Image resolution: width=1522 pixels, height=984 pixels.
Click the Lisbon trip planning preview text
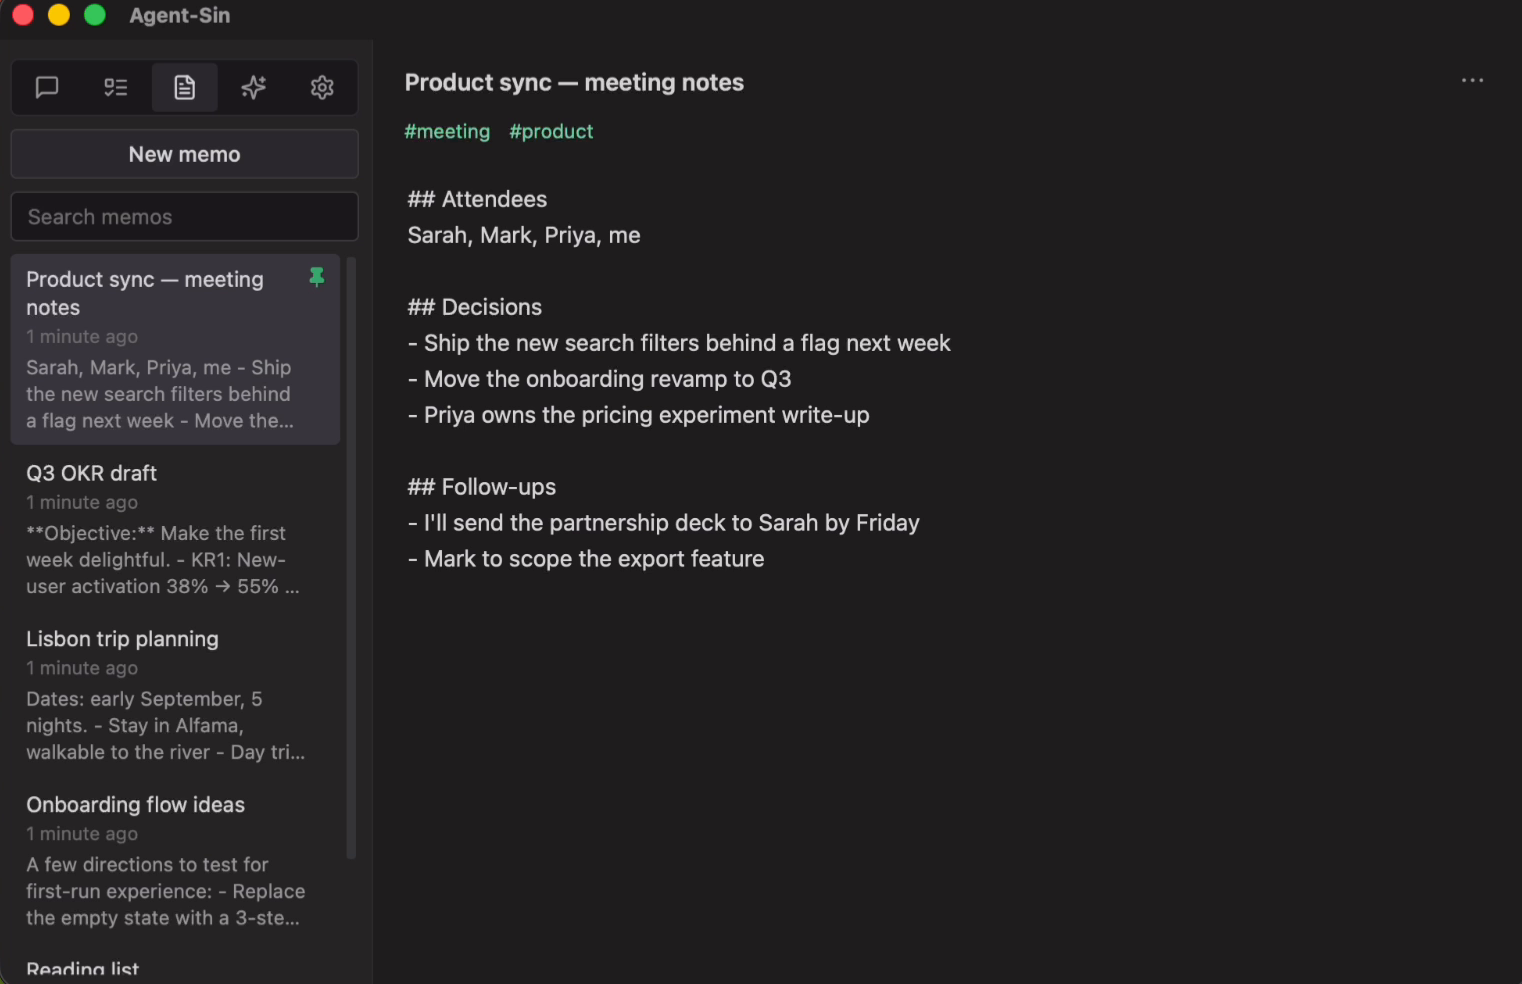[166, 726]
